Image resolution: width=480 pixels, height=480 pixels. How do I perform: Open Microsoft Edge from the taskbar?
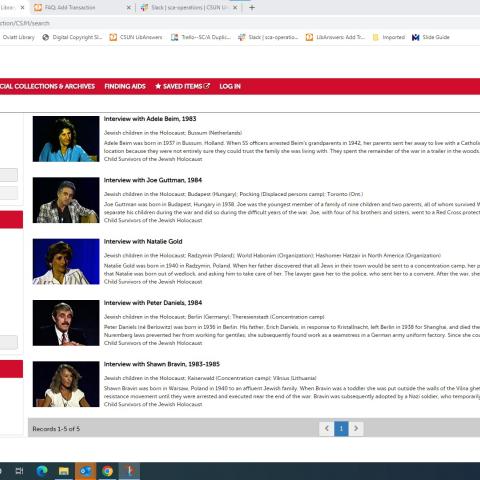point(42,471)
